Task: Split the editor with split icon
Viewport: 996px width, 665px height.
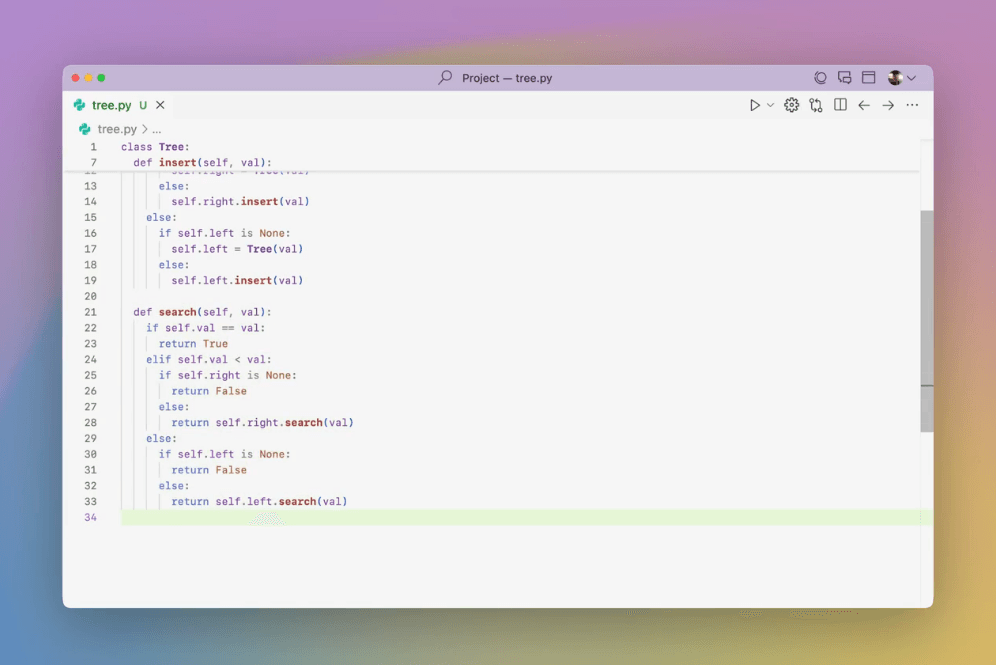Action: point(840,105)
